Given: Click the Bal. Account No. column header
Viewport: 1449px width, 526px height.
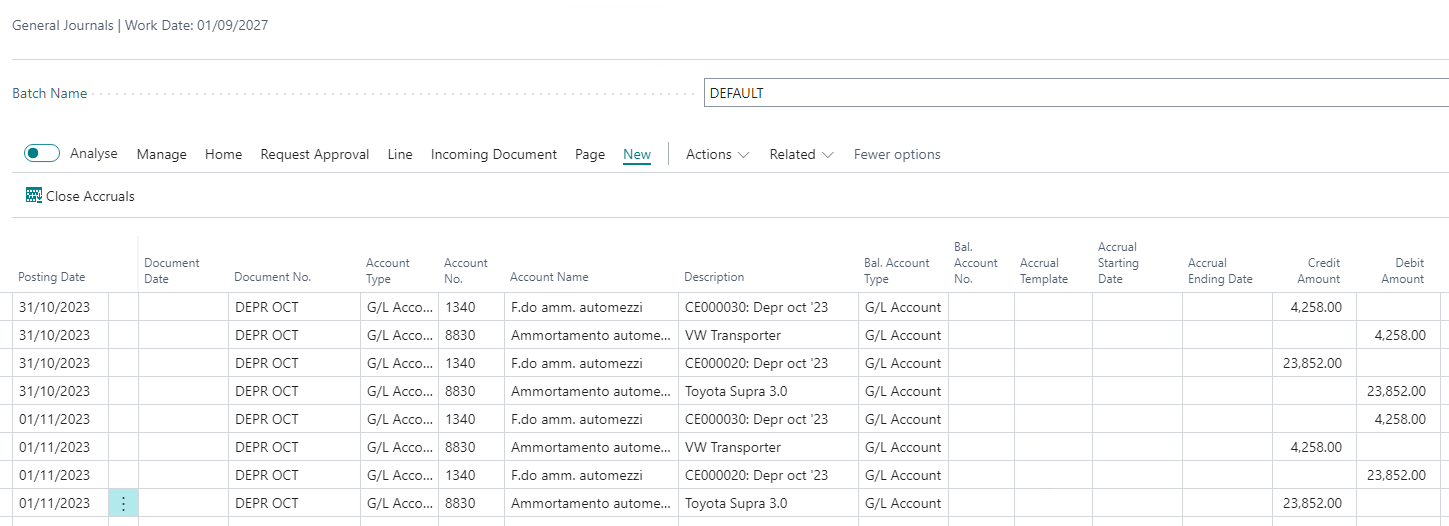Looking at the screenshot, I should (976, 262).
